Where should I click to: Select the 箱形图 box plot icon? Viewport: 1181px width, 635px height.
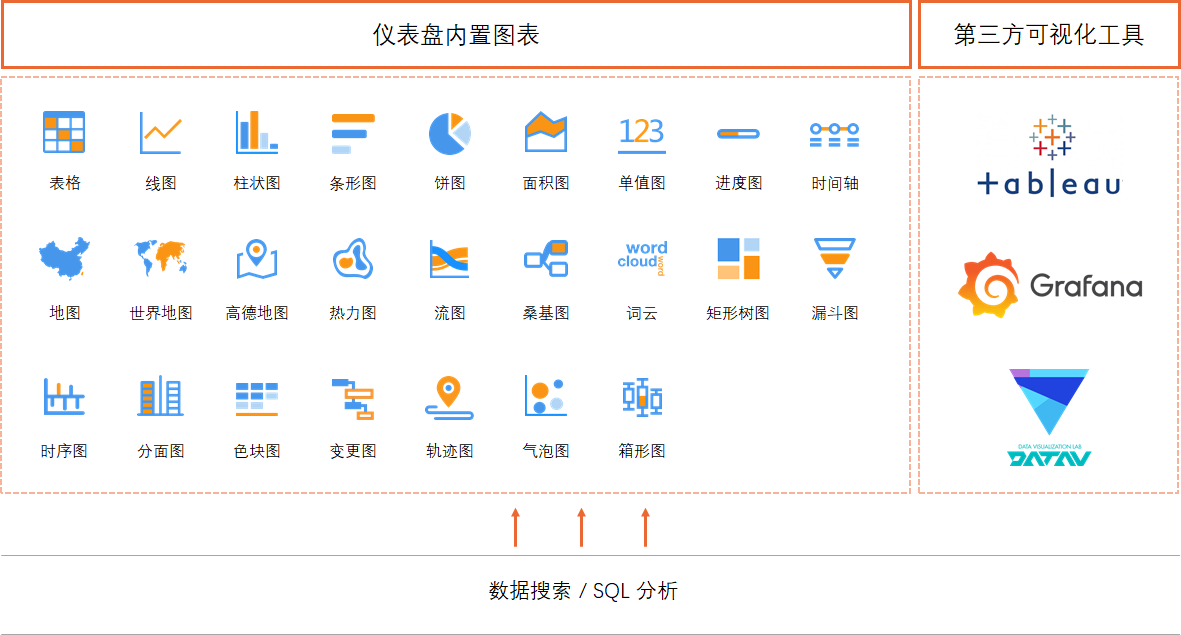point(642,398)
